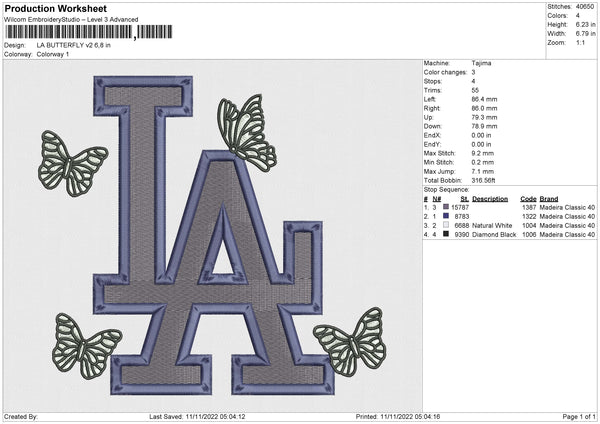Click the Stop Sequence heading

(x=446, y=190)
